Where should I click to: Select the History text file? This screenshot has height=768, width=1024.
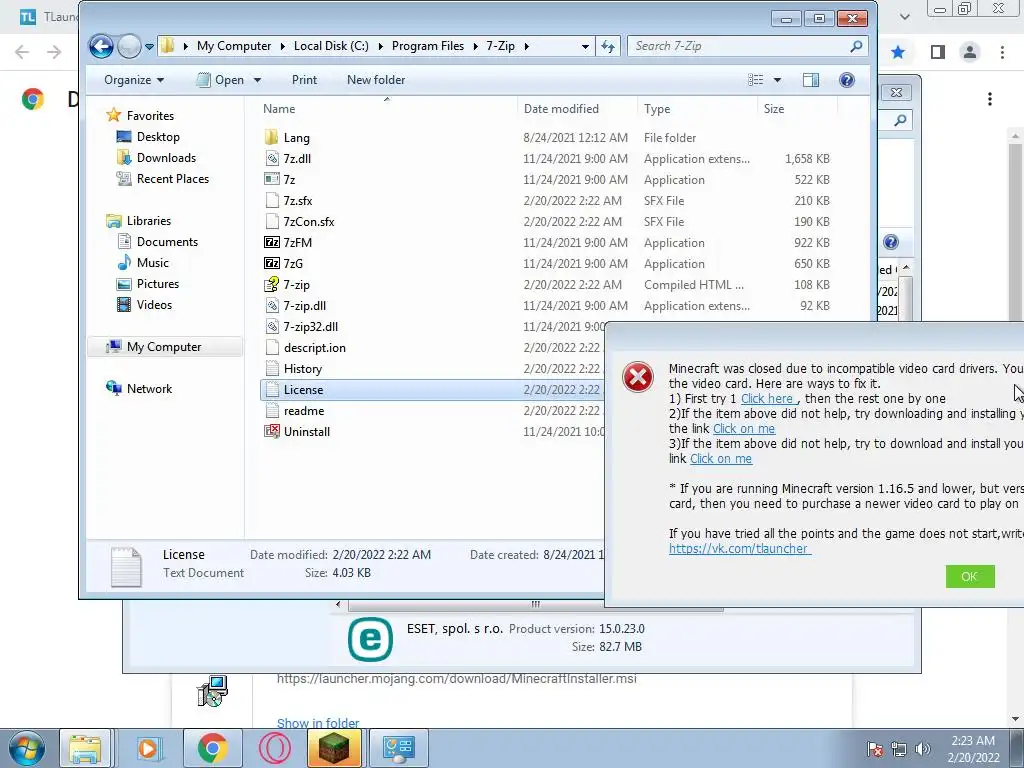click(x=302, y=368)
